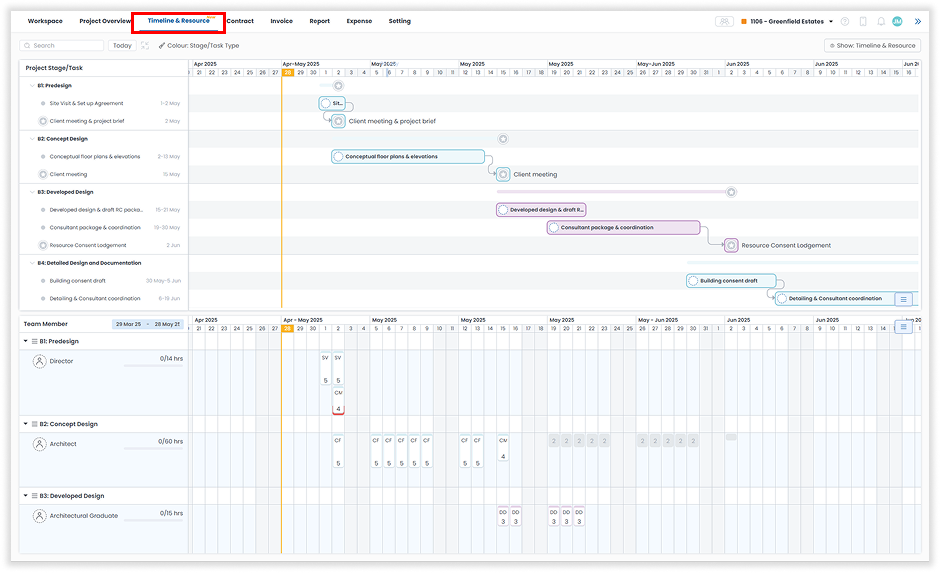The image size is (940, 573).
Task: Click the Architect 0/60 hrs progress bar
Action: click(x=153, y=448)
